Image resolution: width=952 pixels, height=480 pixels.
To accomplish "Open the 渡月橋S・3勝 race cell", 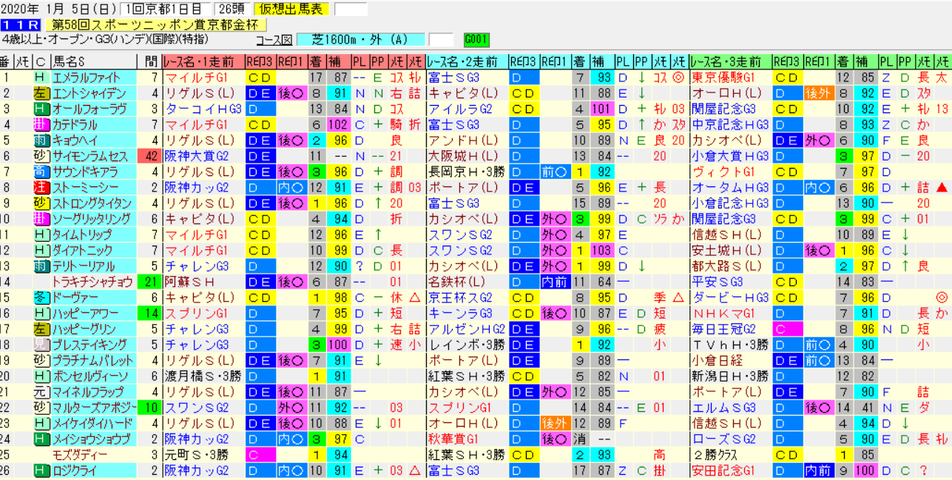I will click(x=203, y=376).
